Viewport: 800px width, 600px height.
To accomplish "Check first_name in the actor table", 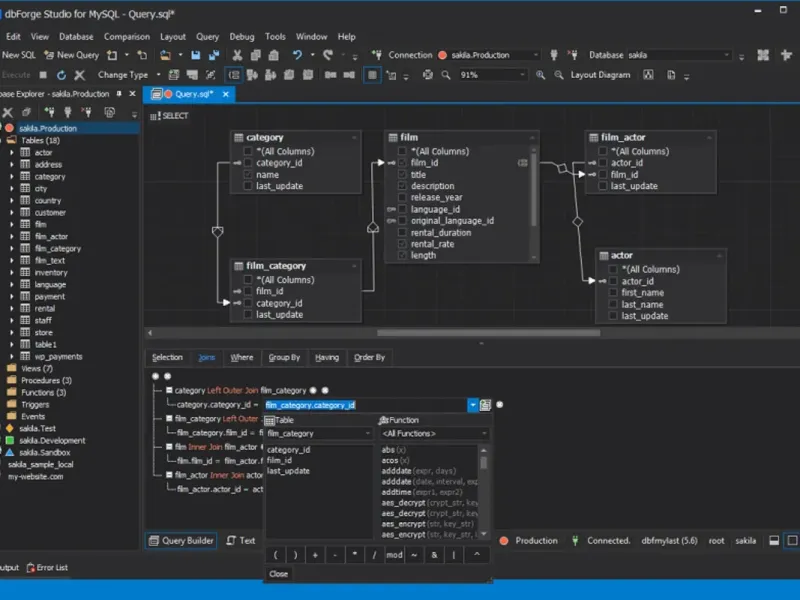I will [x=612, y=293].
